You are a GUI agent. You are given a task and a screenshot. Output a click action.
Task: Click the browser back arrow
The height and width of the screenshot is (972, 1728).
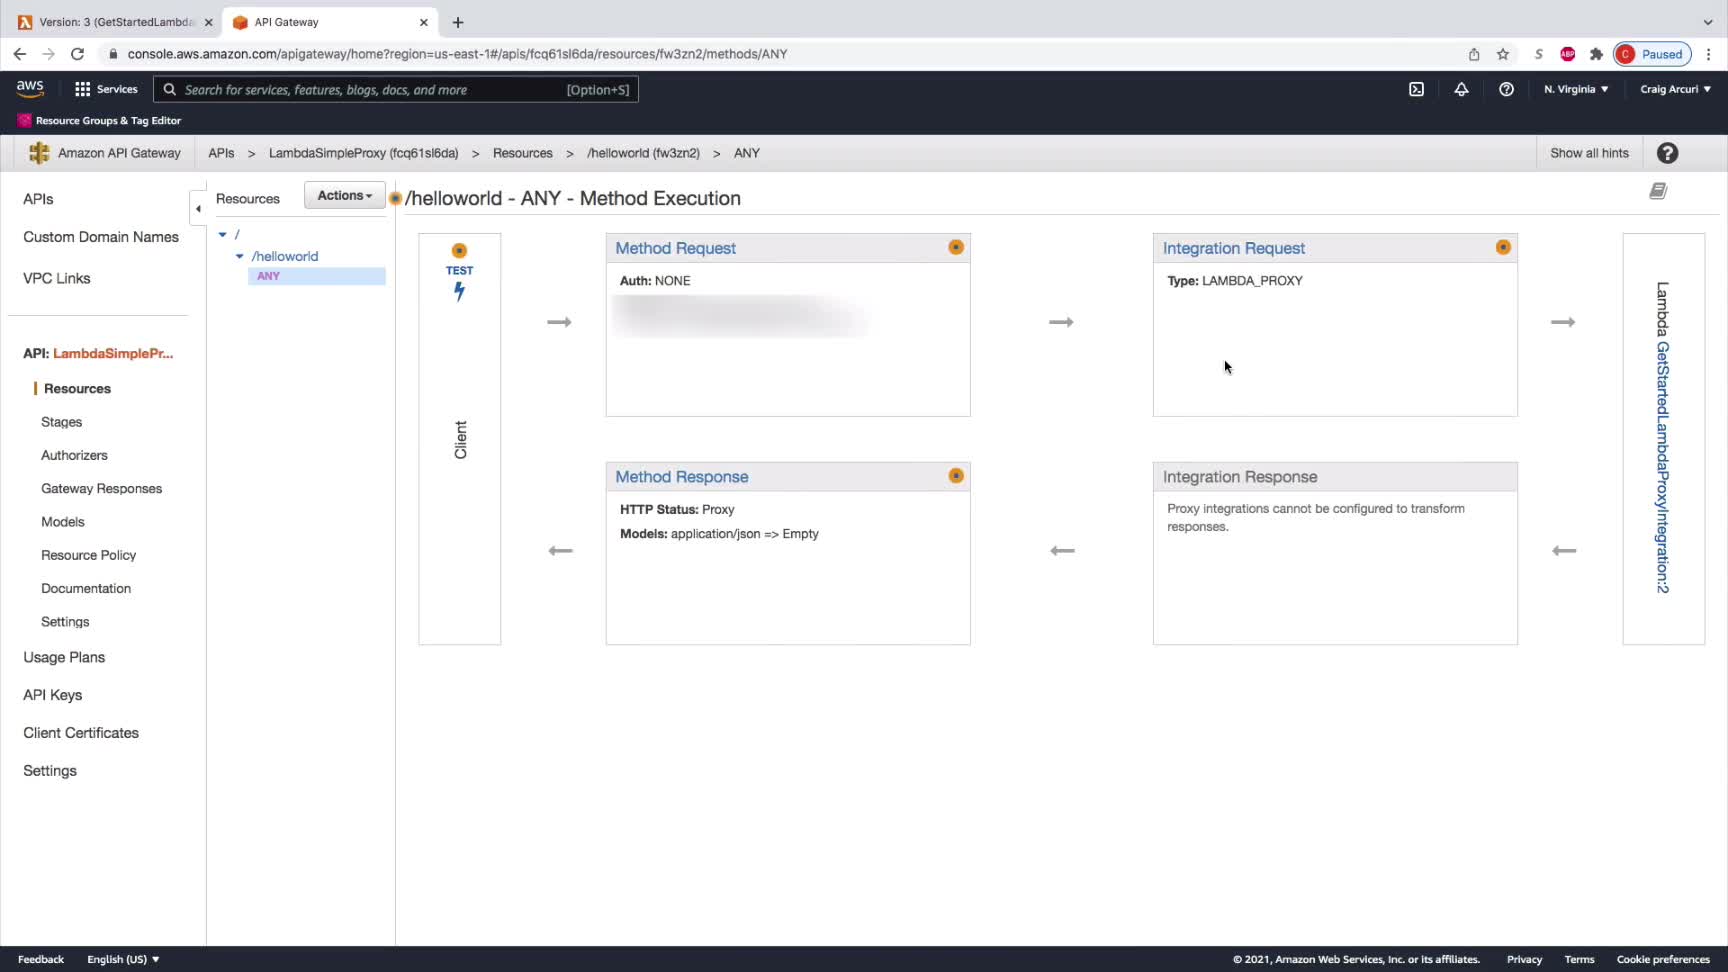(19, 54)
